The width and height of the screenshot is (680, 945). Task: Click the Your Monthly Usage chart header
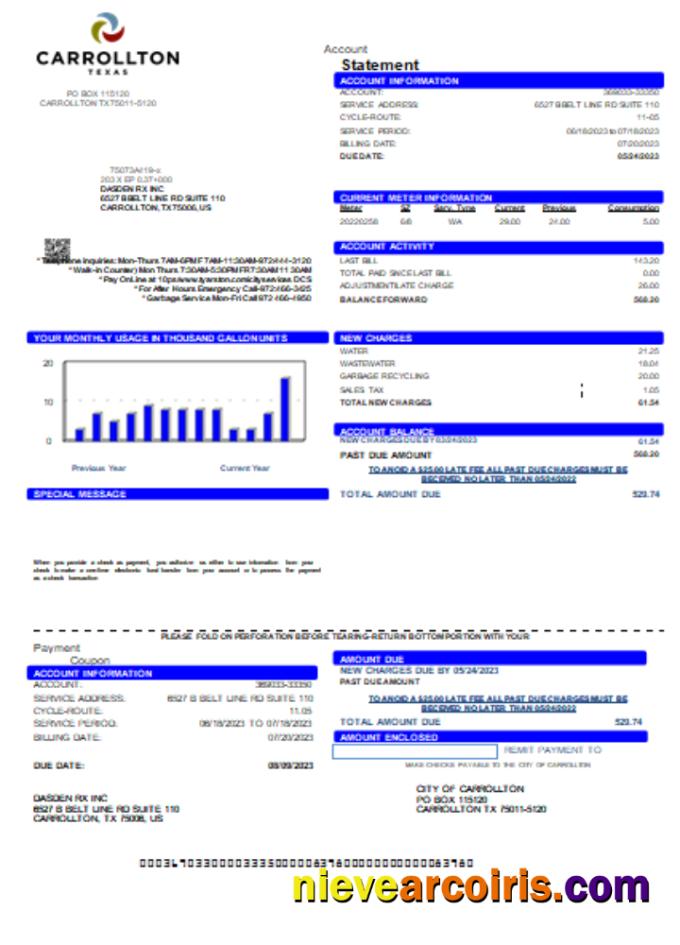click(176, 338)
